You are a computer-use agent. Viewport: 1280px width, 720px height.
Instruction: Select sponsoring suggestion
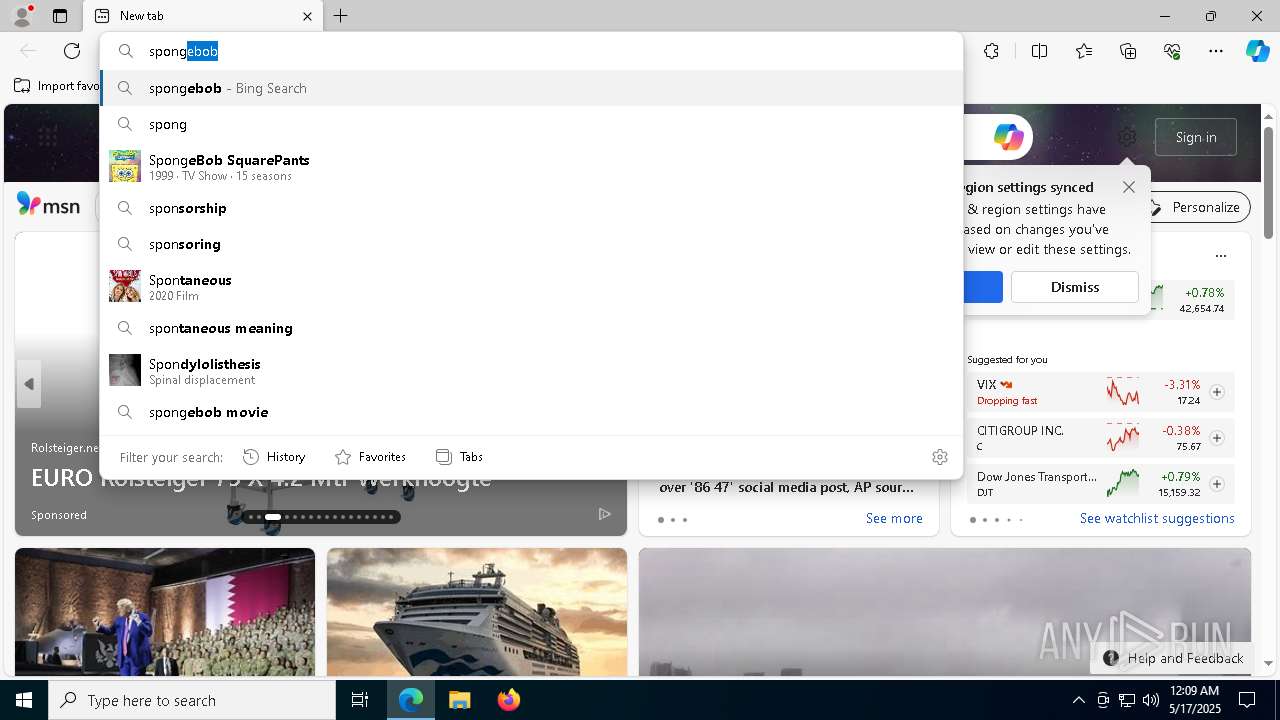[x=531, y=244]
